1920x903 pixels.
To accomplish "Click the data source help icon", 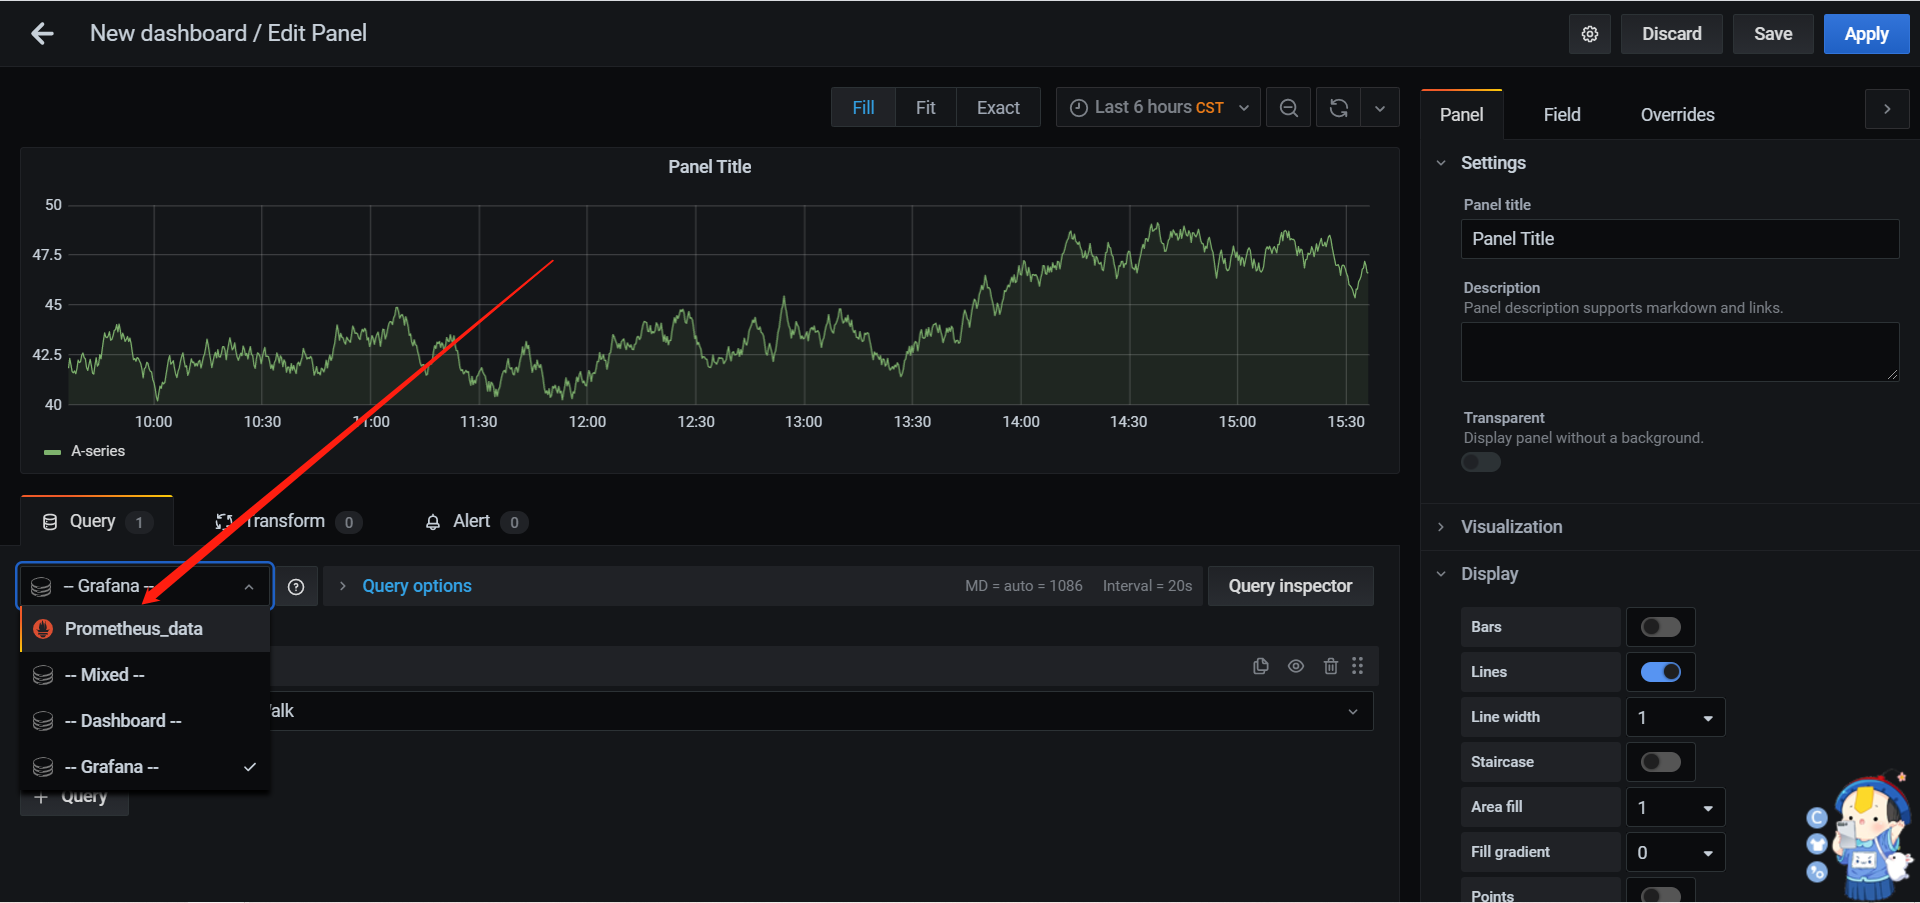I will point(296,587).
